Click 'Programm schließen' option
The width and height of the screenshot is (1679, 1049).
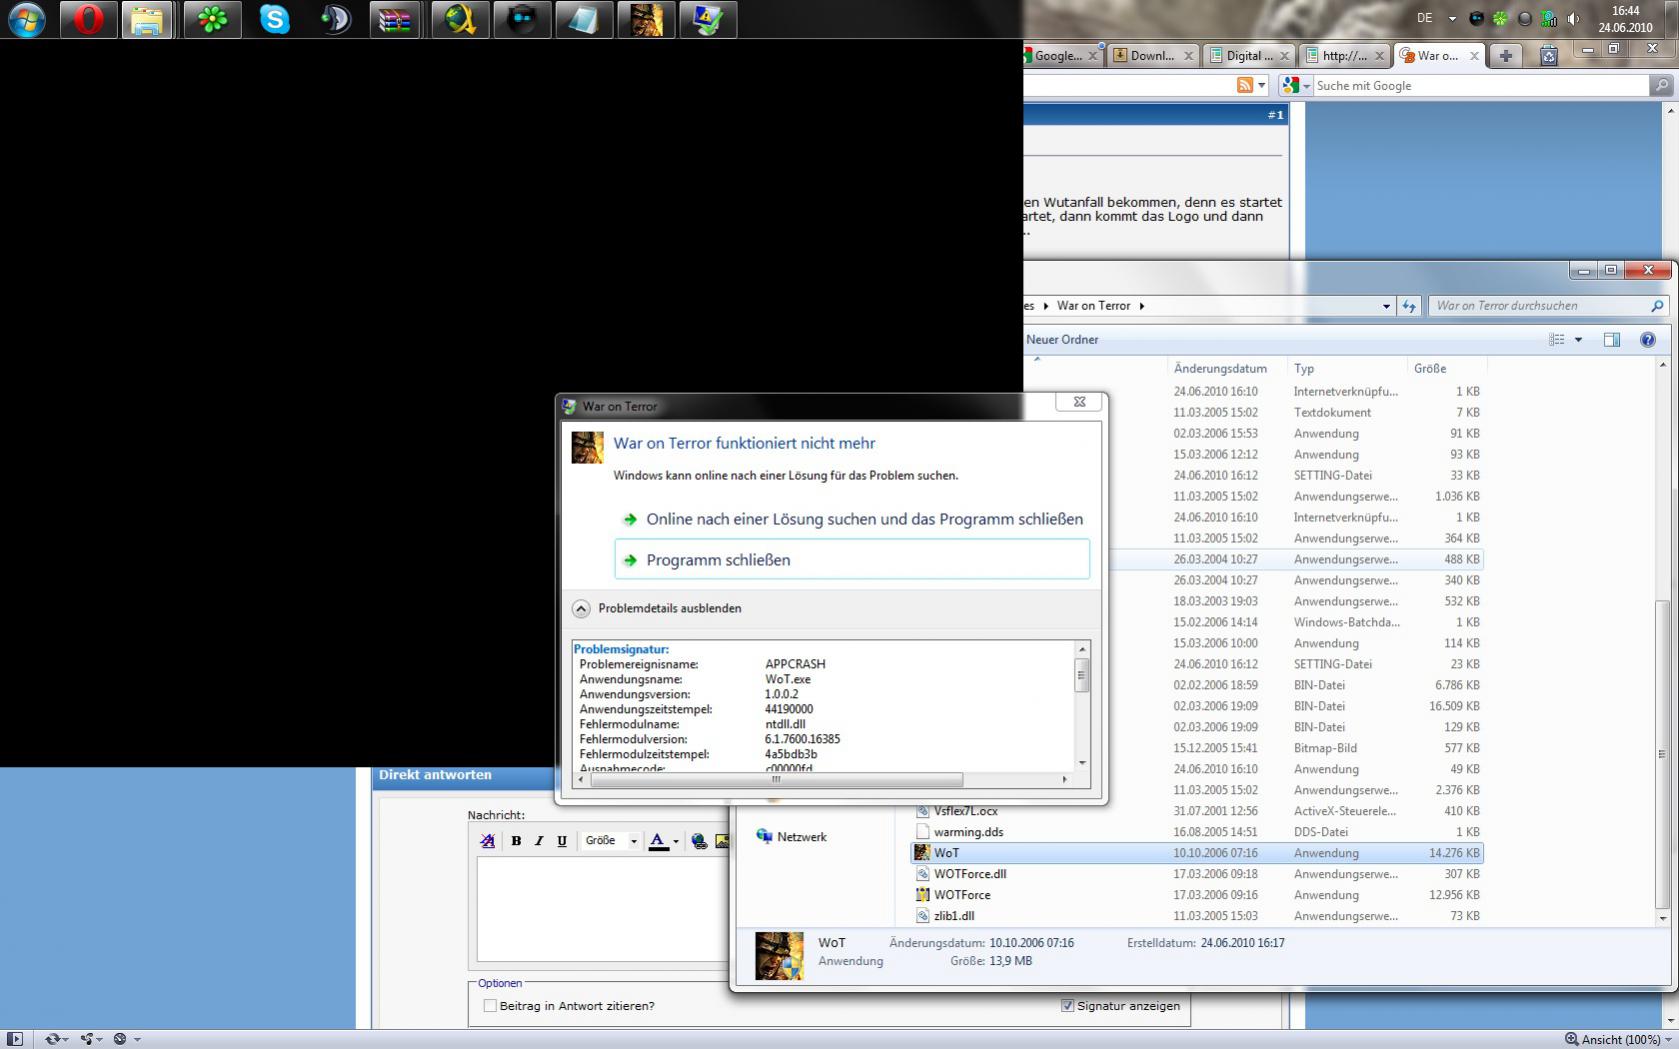click(x=852, y=560)
